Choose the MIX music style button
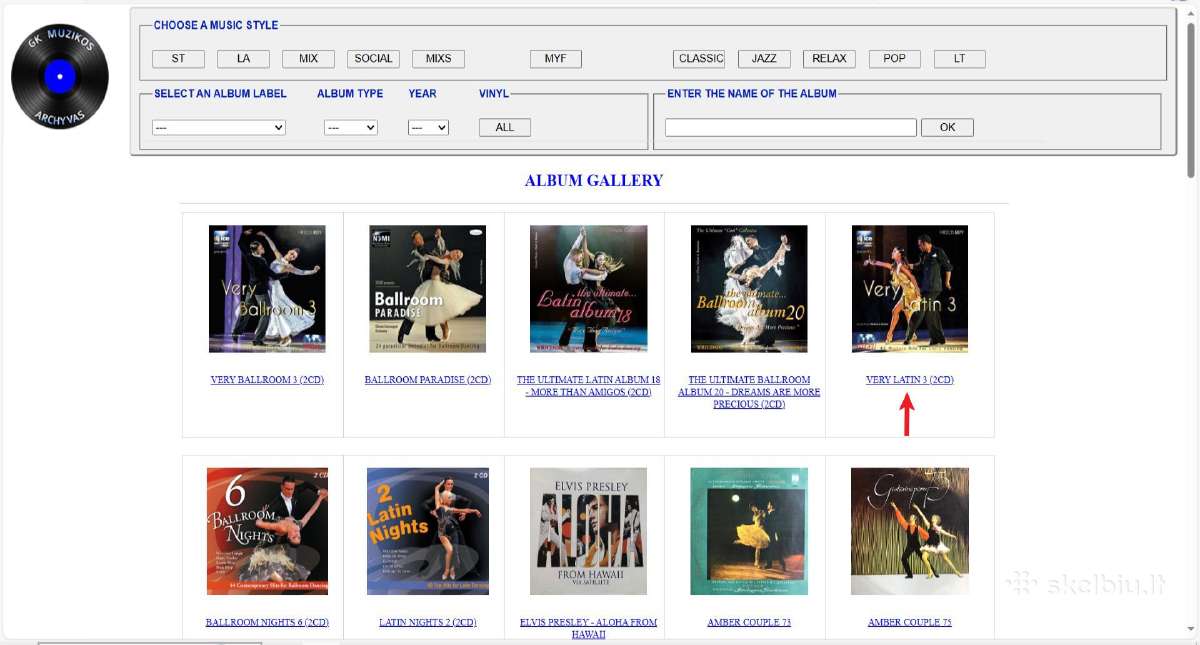 pyautogui.click(x=308, y=59)
